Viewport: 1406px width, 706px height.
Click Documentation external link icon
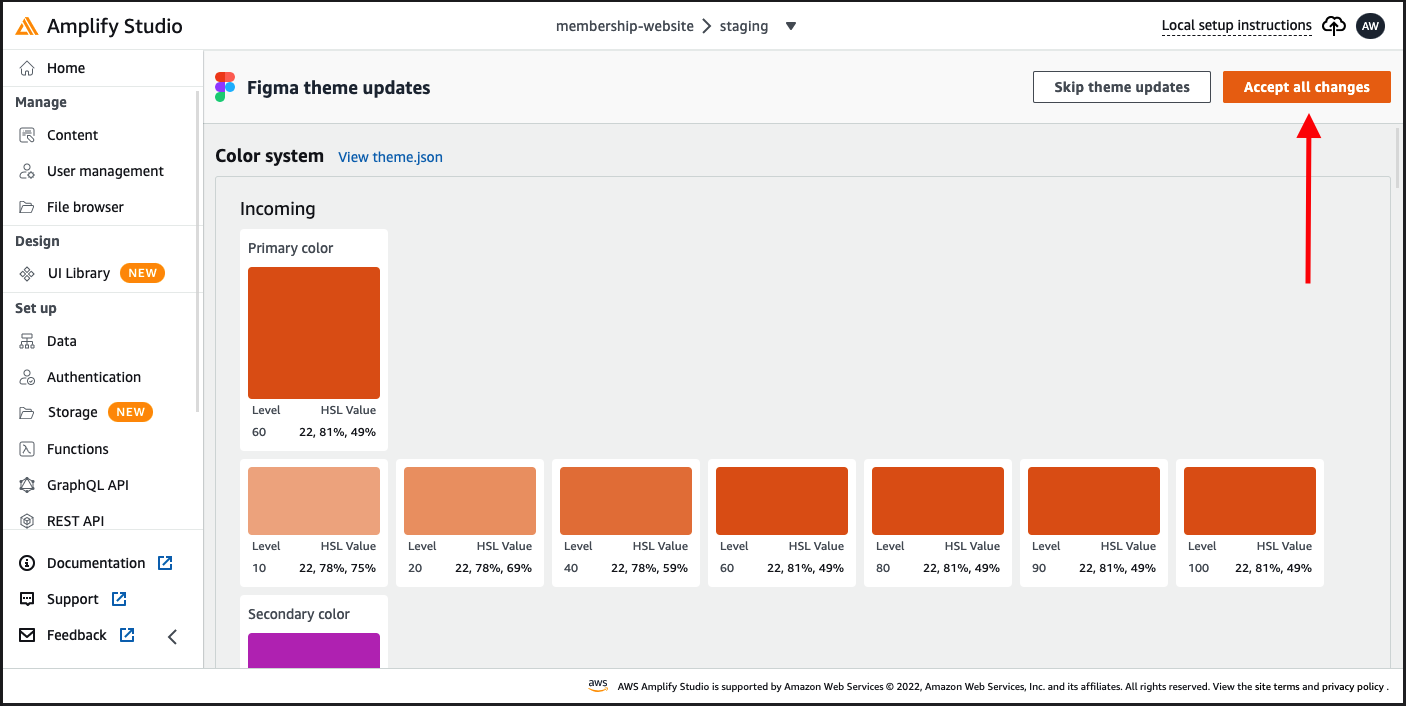click(x=165, y=563)
